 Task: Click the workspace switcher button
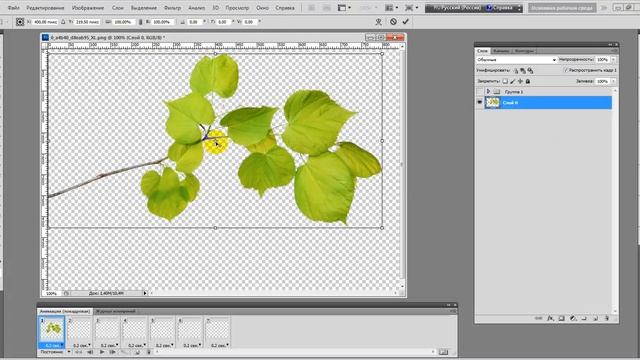(562, 8)
